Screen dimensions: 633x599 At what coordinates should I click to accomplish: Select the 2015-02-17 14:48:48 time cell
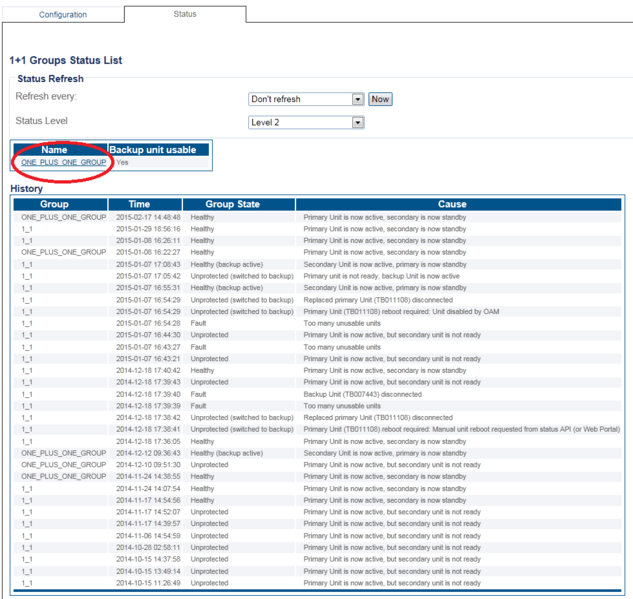click(x=148, y=217)
